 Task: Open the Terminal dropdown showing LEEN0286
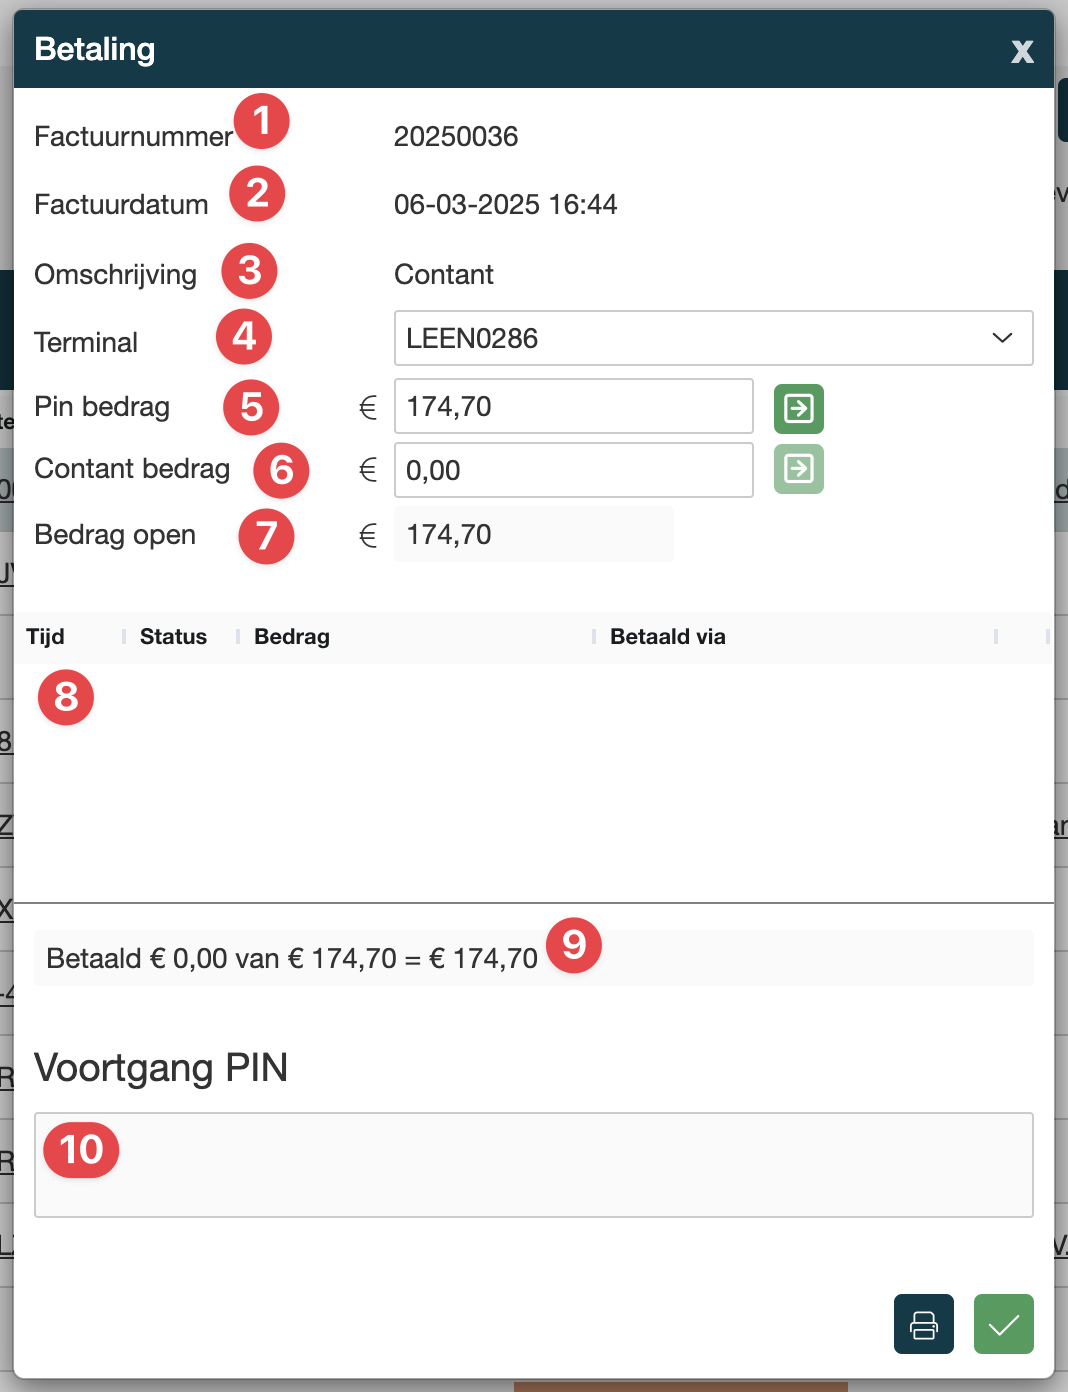[713, 338]
